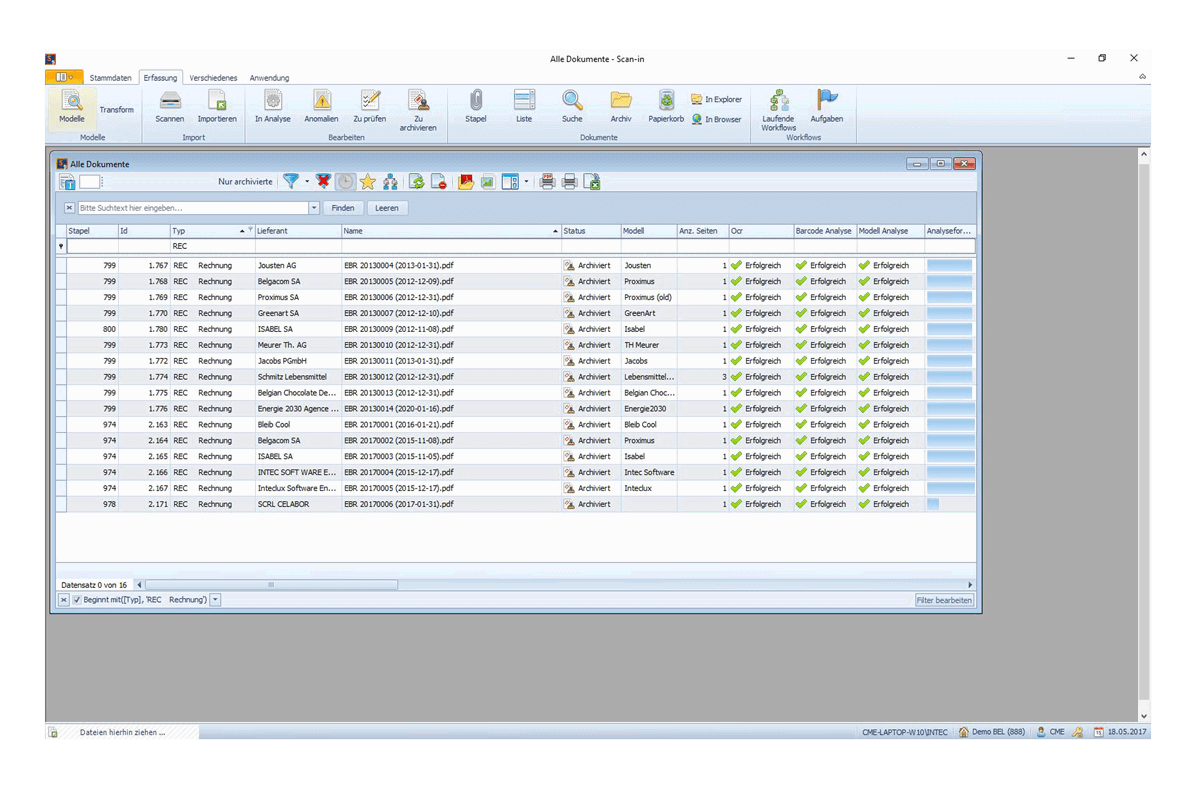Open the filter expression dropdown at bottom
Viewport: 1200px width, 787px height.
[x=215, y=600]
